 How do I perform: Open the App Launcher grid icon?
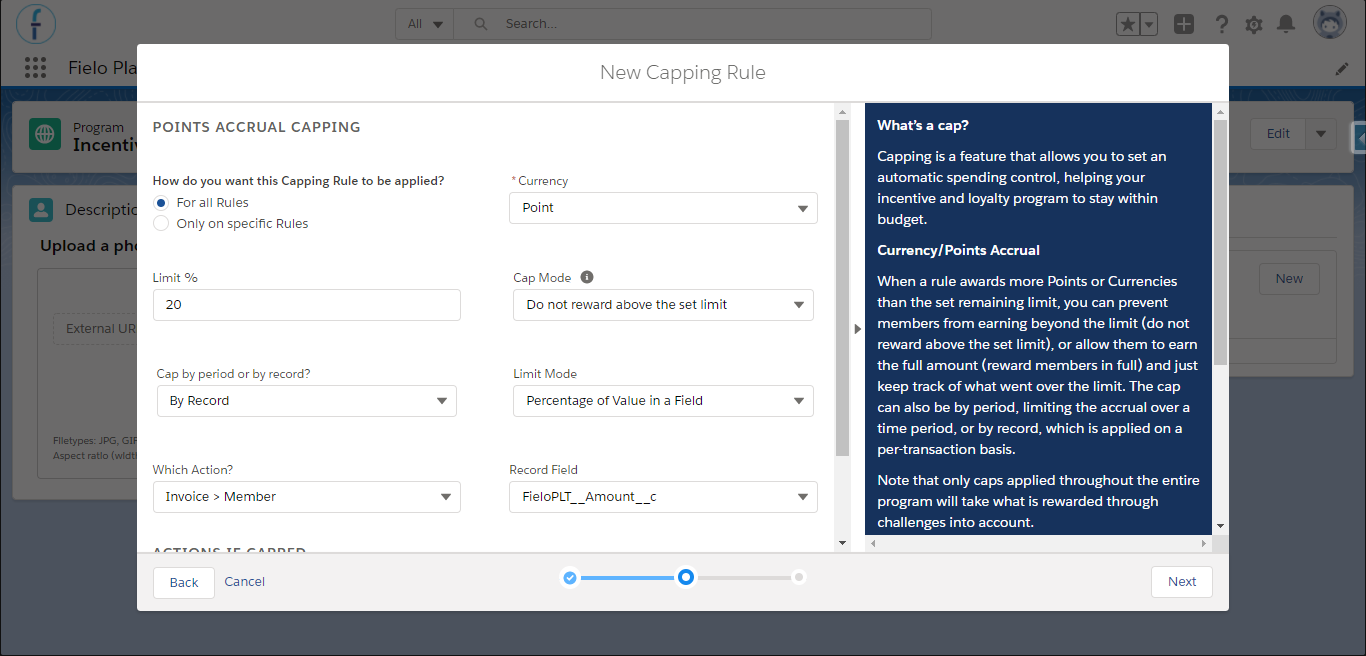pos(35,67)
